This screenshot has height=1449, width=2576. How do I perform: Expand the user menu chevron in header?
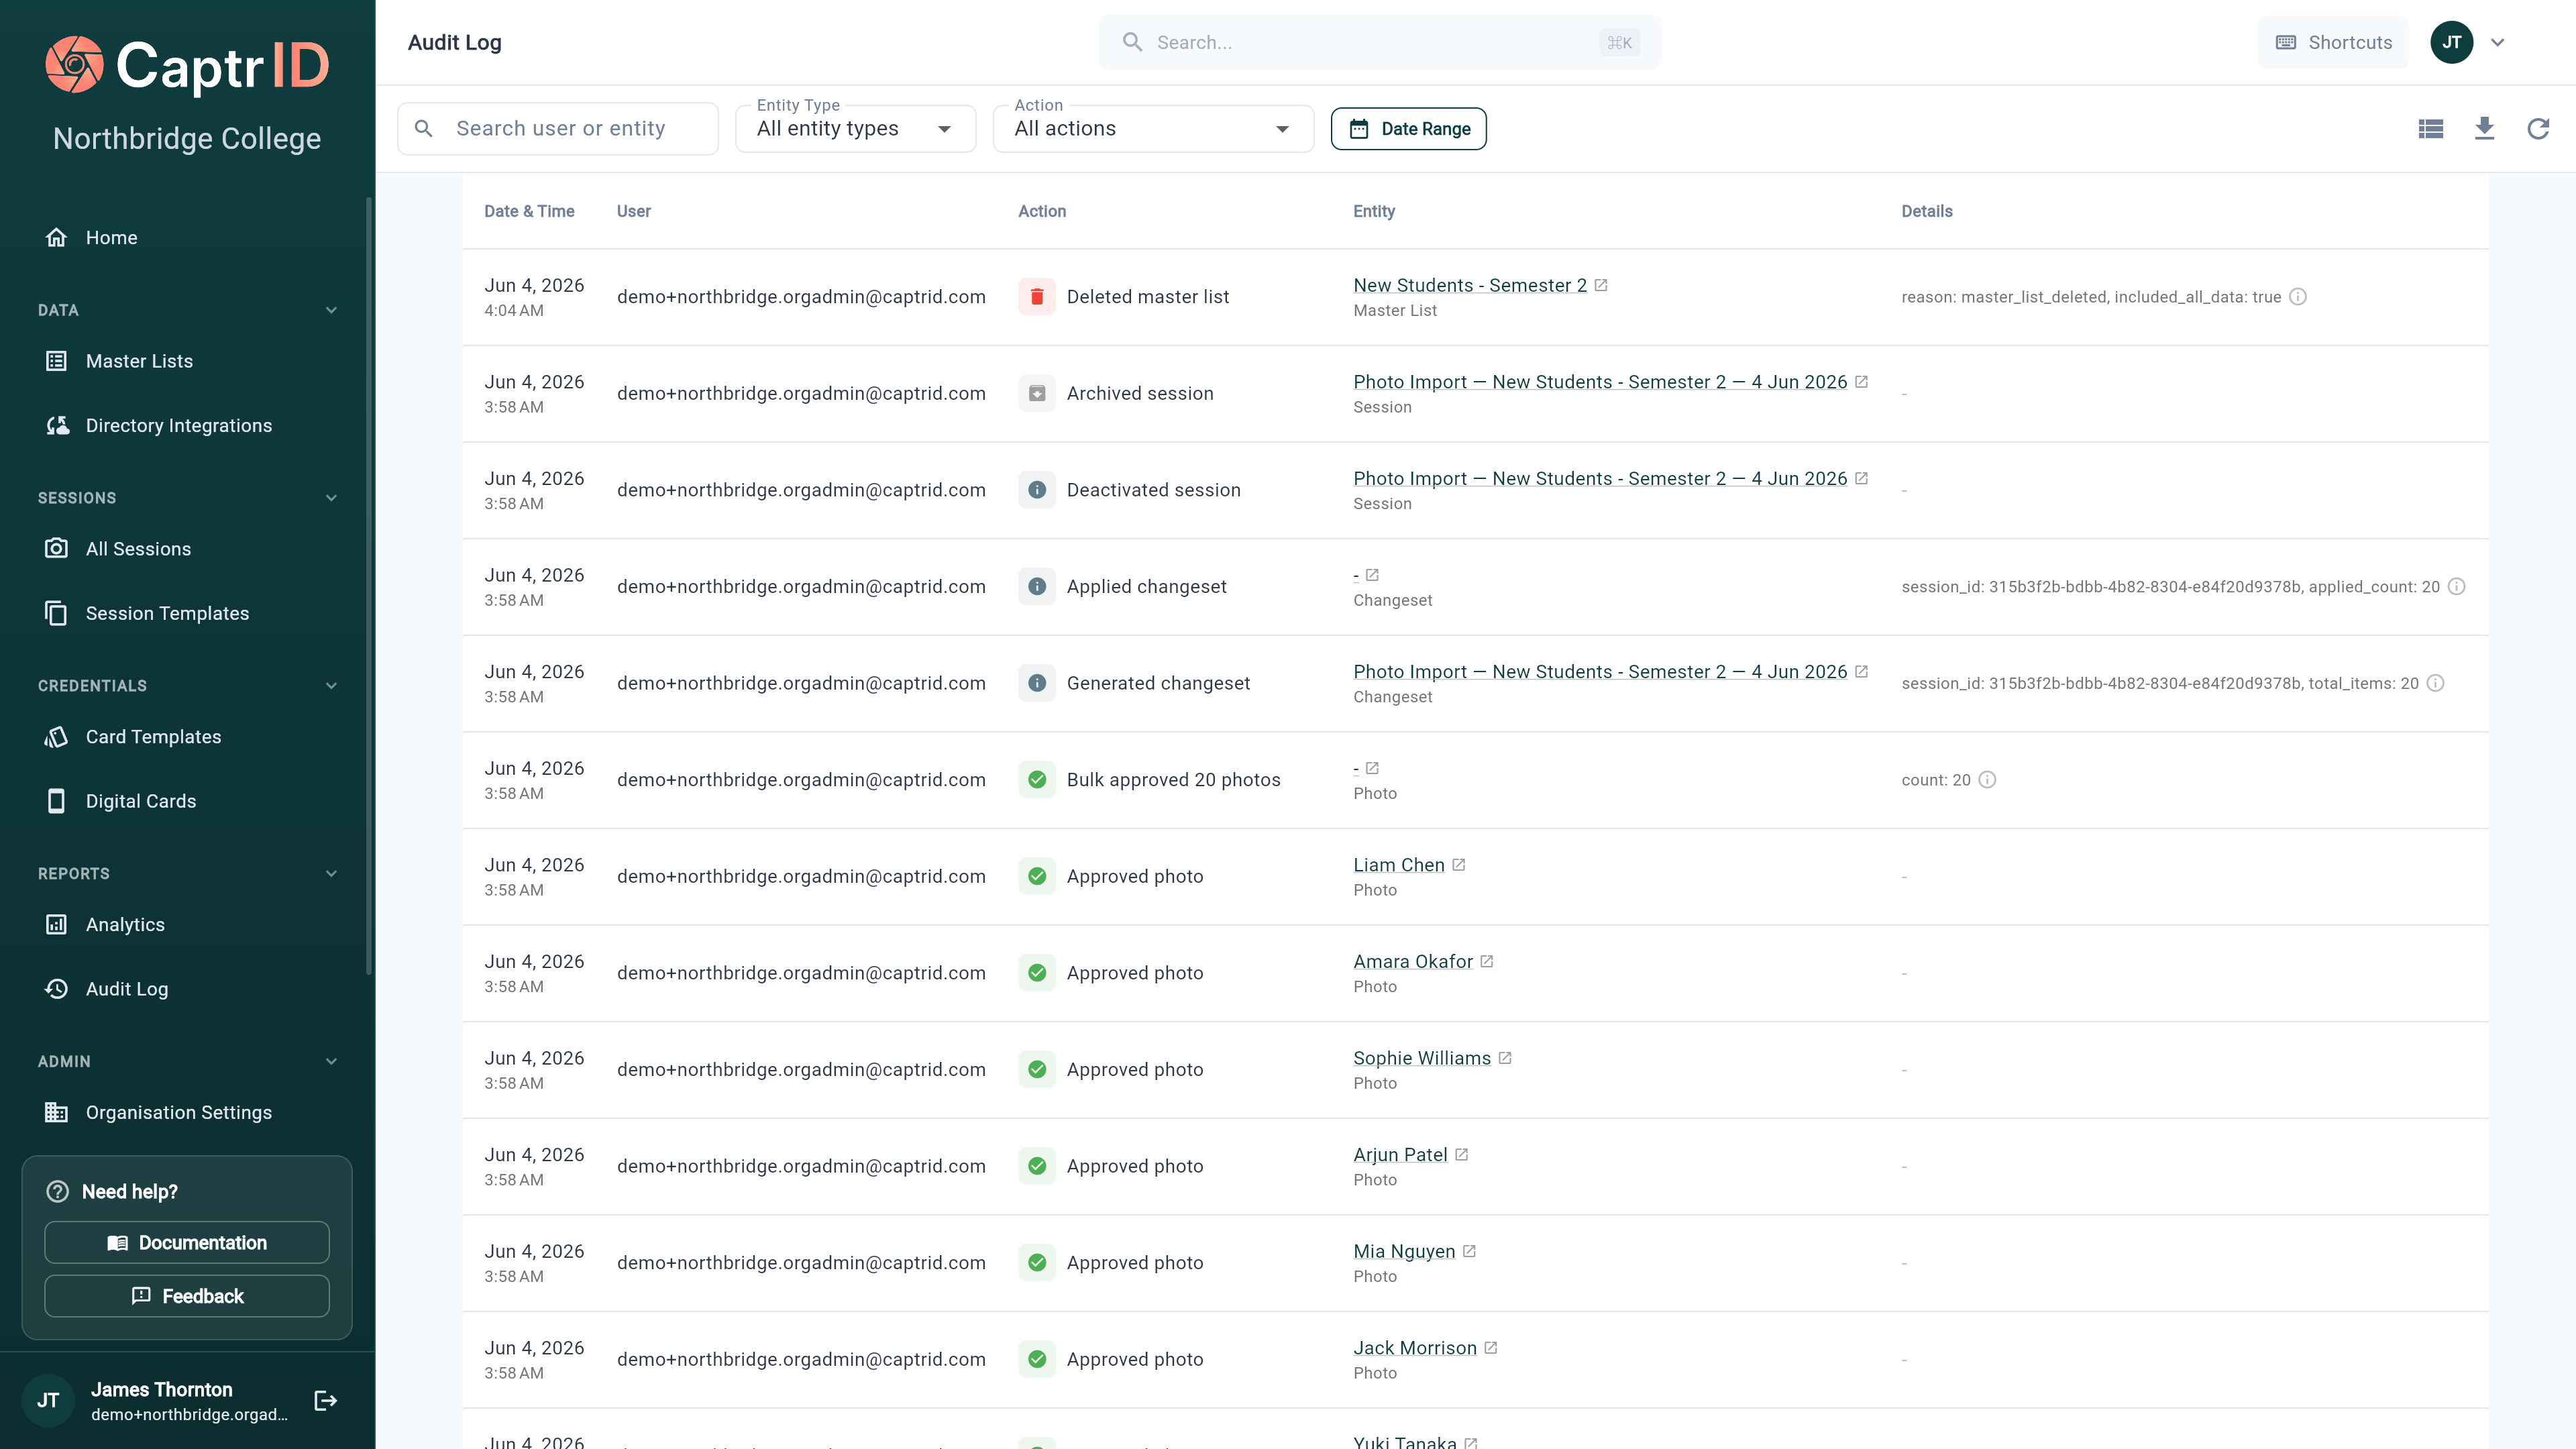(x=2498, y=42)
